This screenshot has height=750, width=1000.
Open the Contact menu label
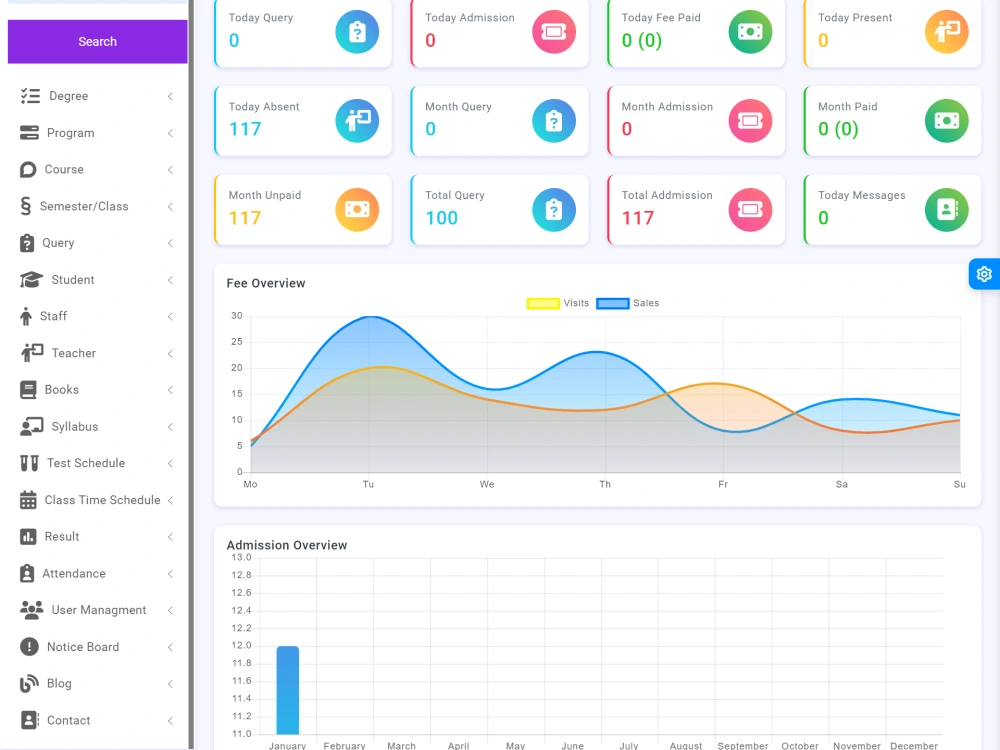click(68, 720)
